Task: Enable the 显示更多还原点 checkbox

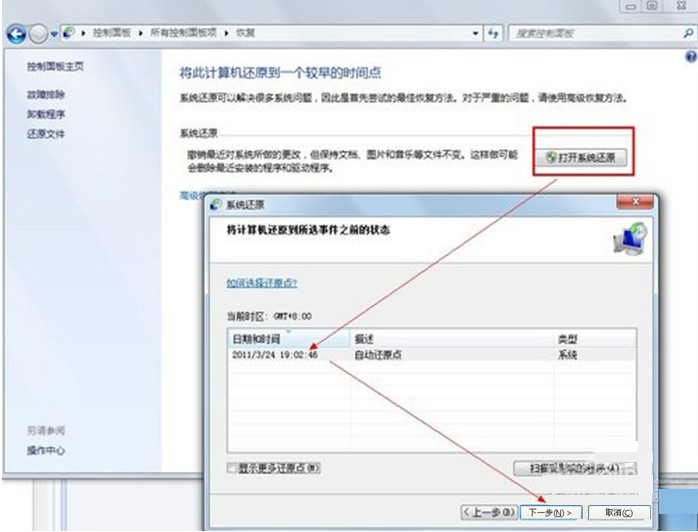Action: point(233,467)
